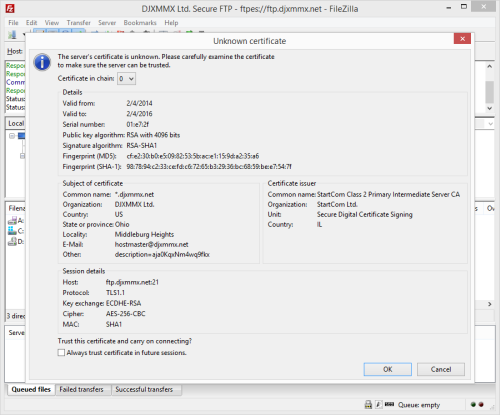Collapse the nested node below the top tree node
This screenshot has height=415, width=500.
[x=22, y=156]
